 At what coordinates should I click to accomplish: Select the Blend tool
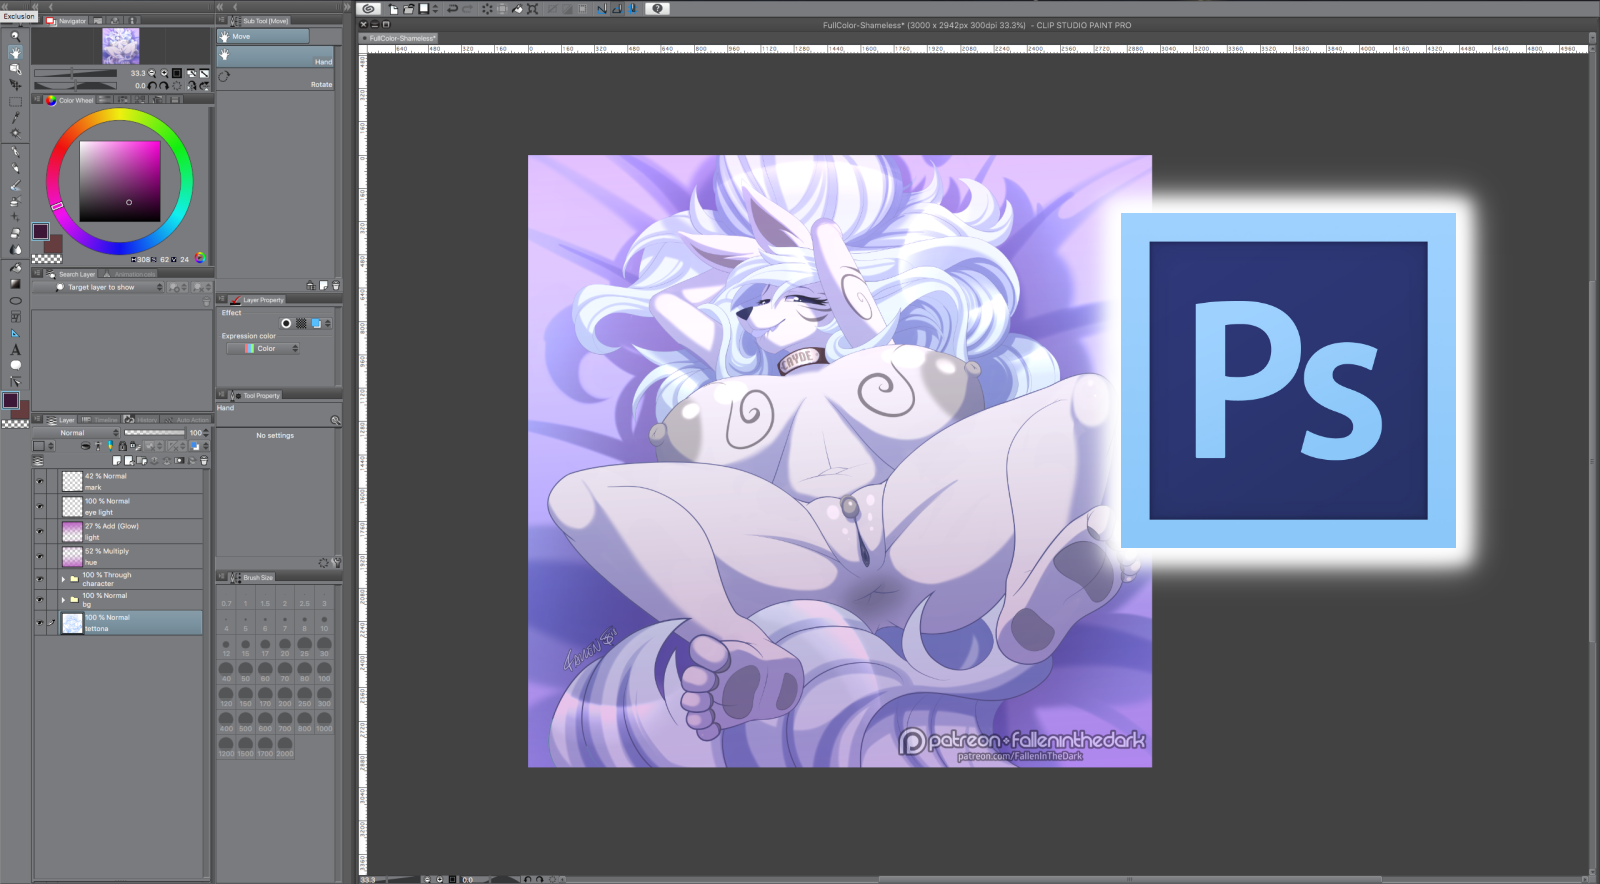pos(15,249)
